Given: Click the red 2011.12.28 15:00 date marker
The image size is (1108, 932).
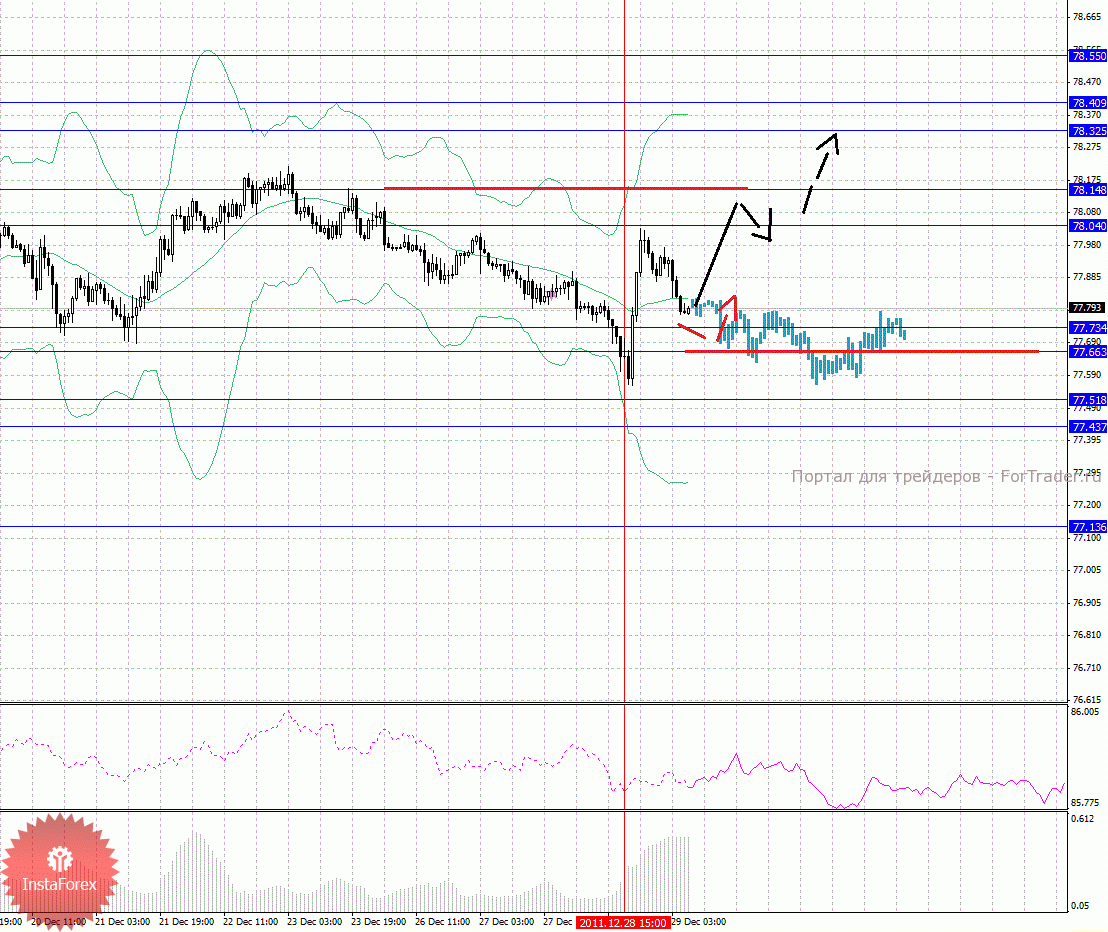Looking at the screenshot, I should coord(623,923).
